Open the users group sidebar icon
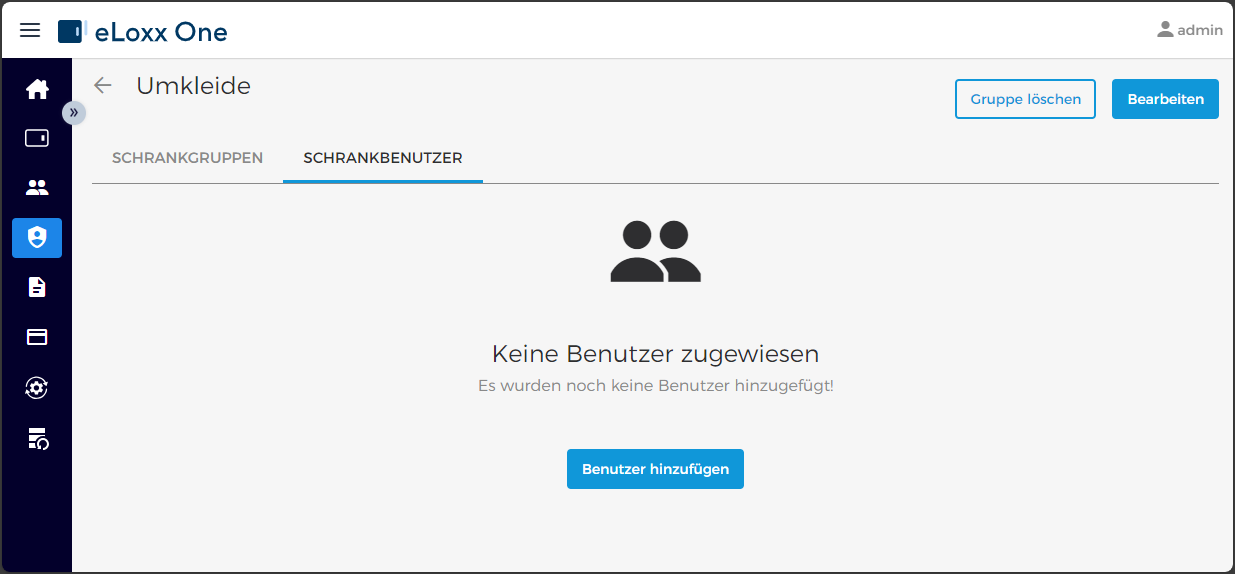Image resolution: width=1235 pixels, height=574 pixels. (37, 187)
